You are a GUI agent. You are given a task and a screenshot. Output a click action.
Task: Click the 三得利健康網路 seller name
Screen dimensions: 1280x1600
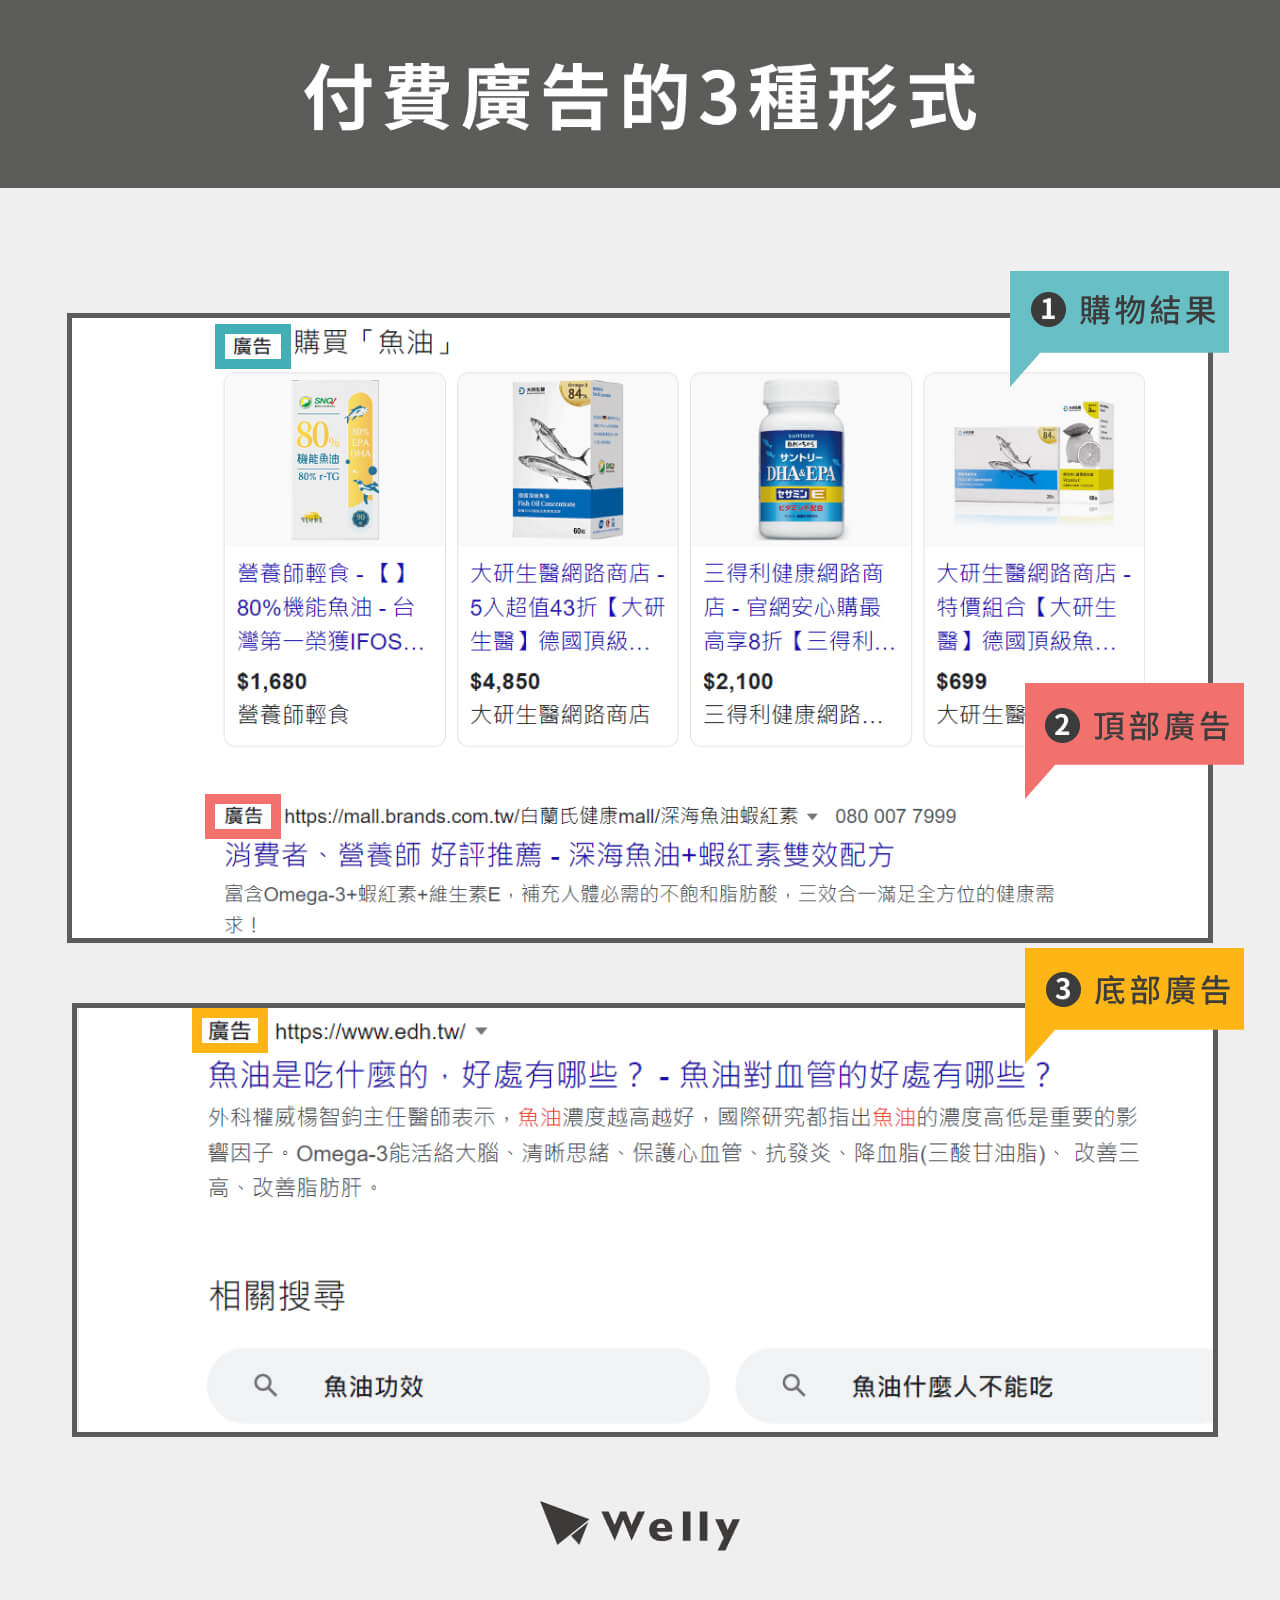[793, 715]
